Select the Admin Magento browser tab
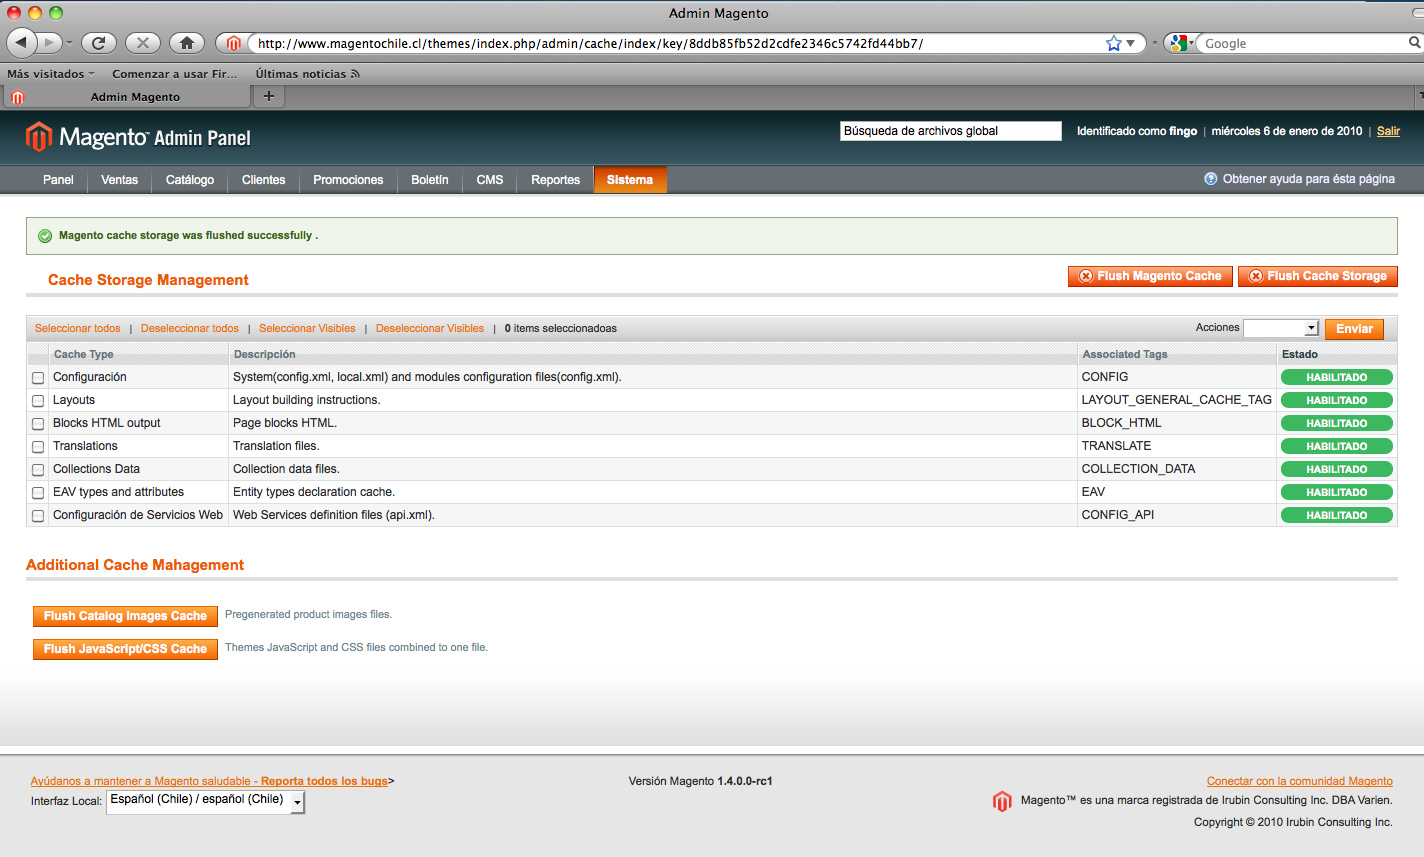Screen dimensions: 1424x857 pyautogui.click(x=127, y=97)
